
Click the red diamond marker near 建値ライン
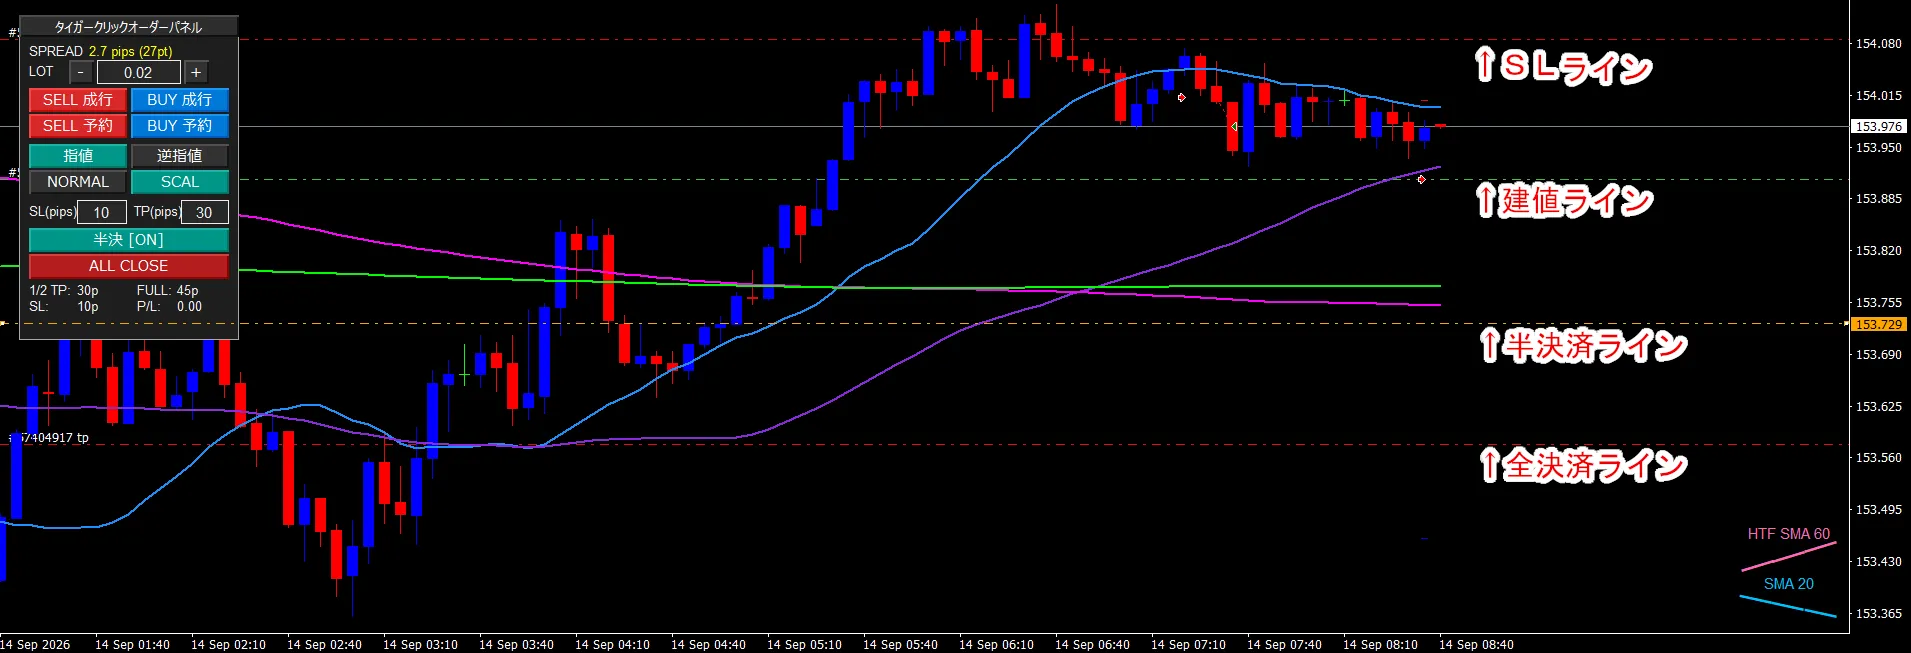[x=1421, y=180]
